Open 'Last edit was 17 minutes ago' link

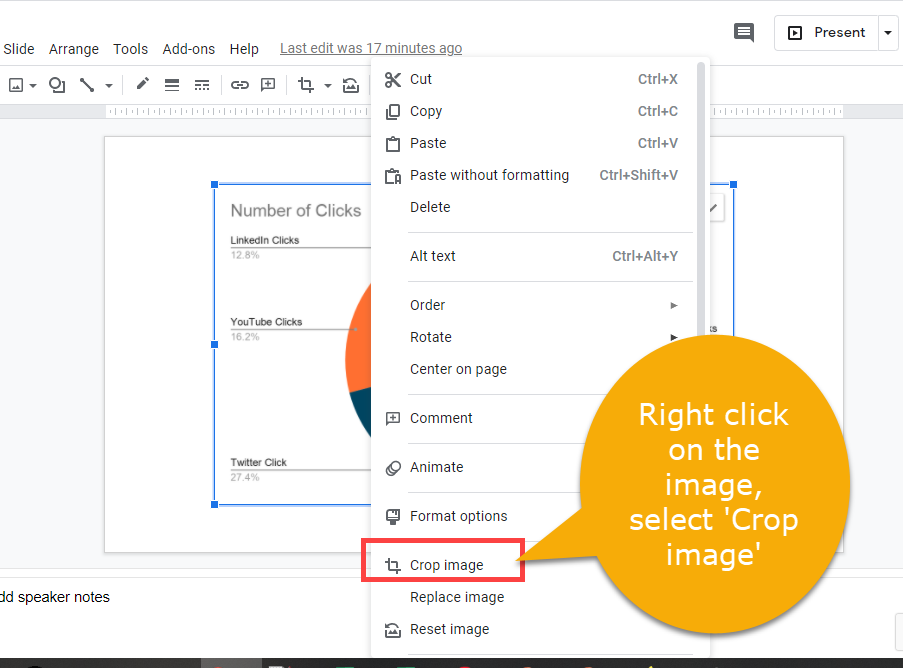[x=371, y=48]
